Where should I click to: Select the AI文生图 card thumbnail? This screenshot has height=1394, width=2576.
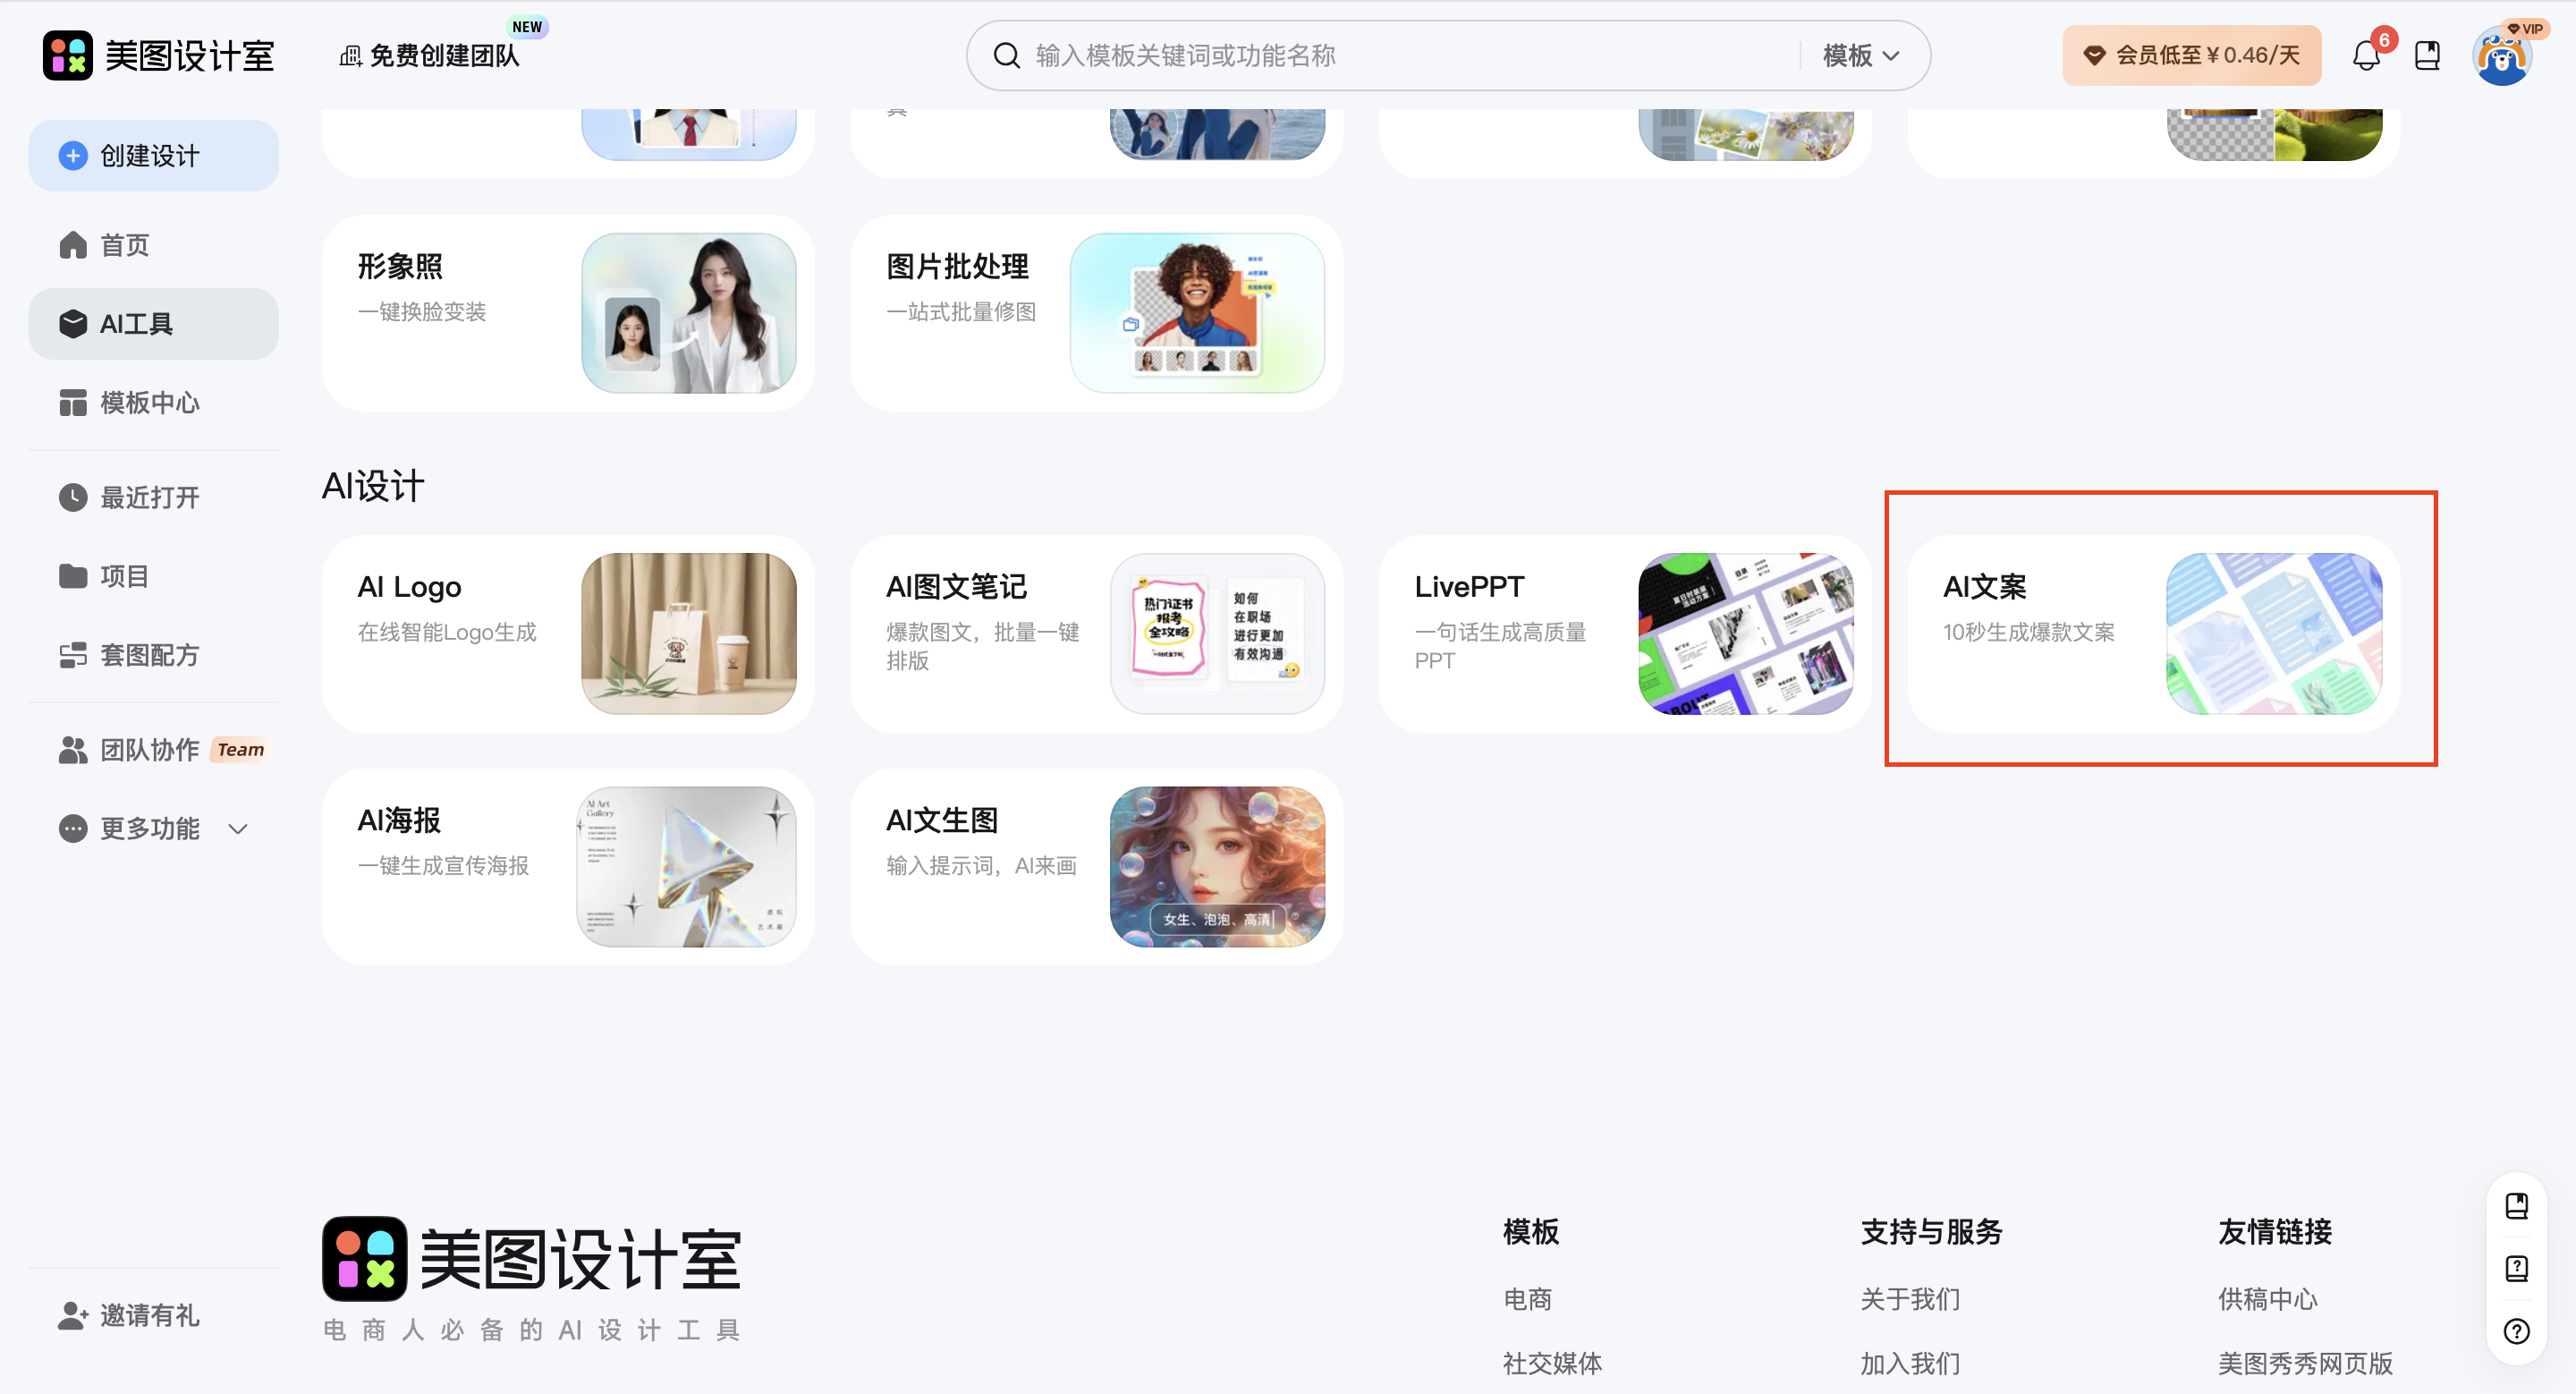[x=1218, y=866]
